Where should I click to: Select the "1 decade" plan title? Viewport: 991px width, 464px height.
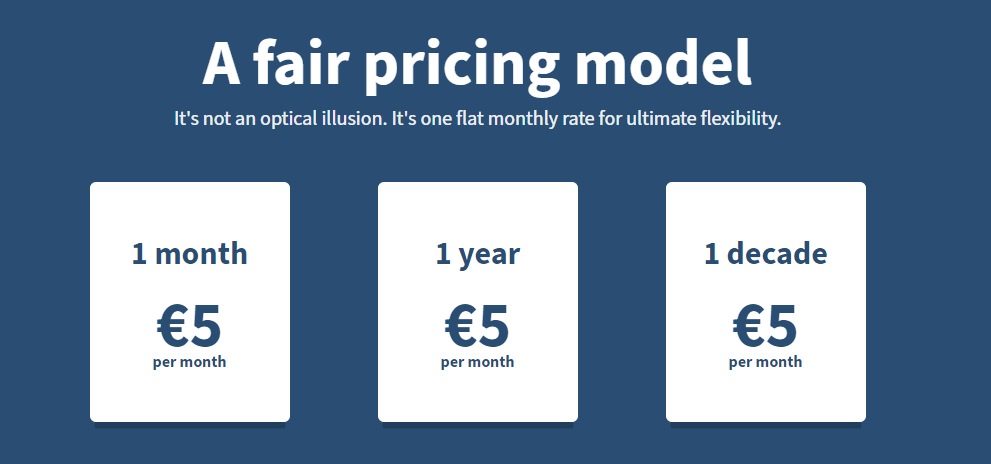(x=766, y=254)
